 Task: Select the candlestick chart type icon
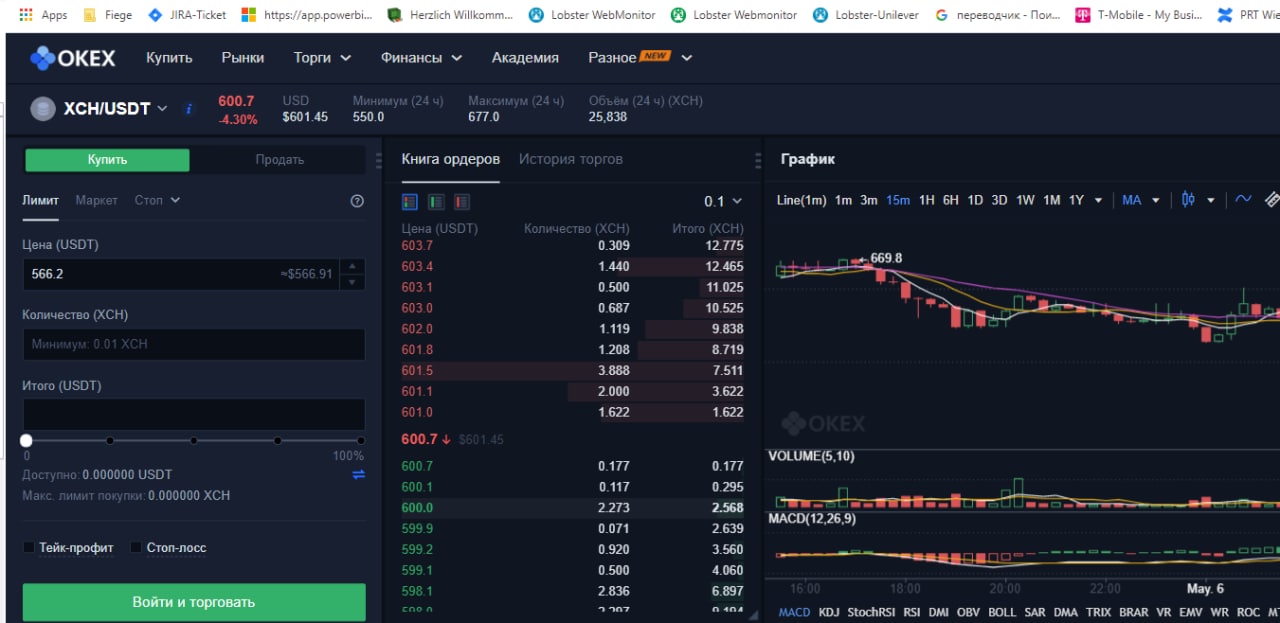(1188, 199)
